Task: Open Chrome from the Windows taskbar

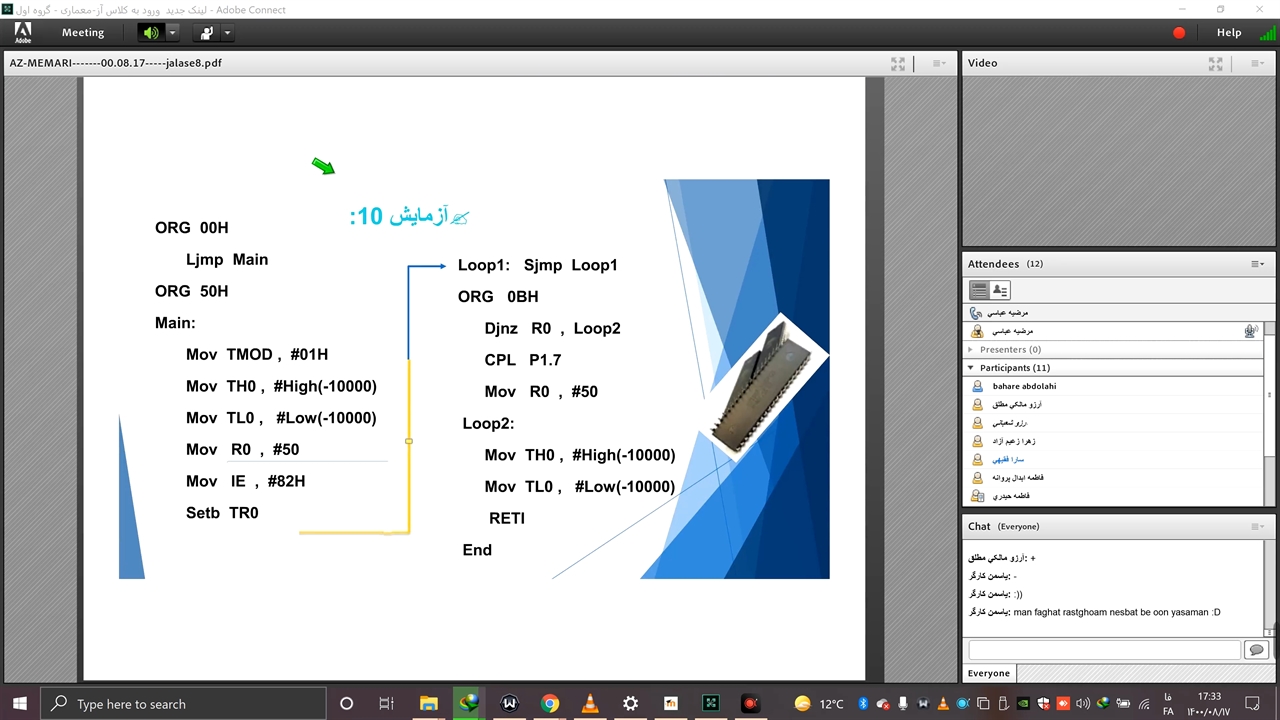Action: click(549, 704)
